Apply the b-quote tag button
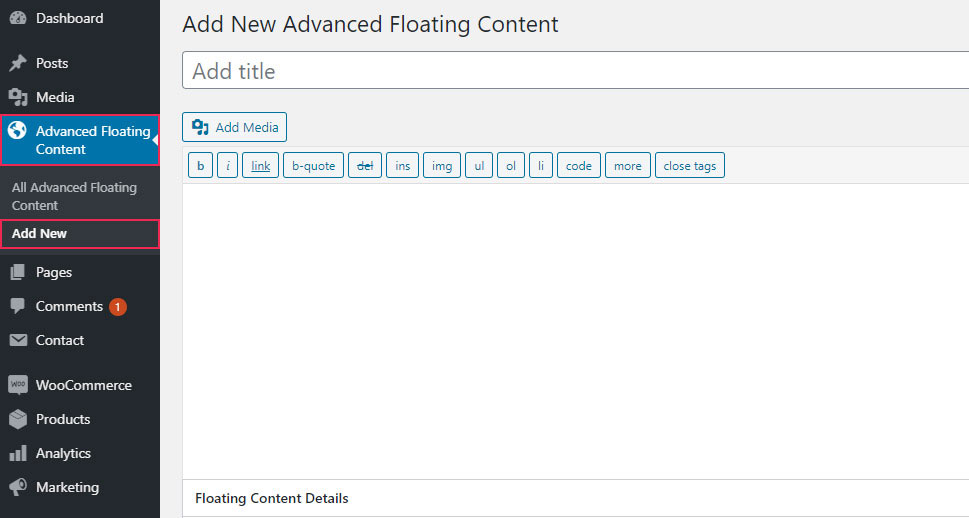The height and width of the screenshot is (518, 969). (x=313, y=166)
